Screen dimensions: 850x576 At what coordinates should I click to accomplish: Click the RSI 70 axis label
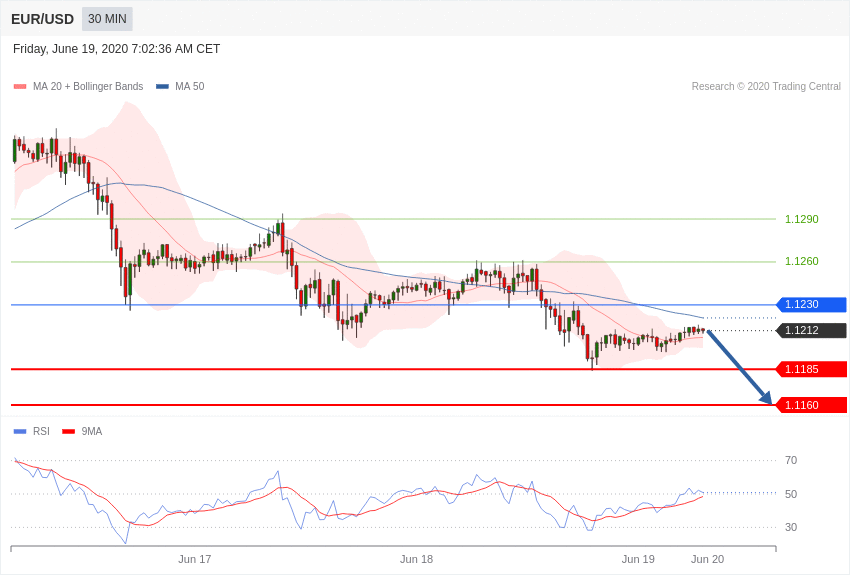(791, 461)
